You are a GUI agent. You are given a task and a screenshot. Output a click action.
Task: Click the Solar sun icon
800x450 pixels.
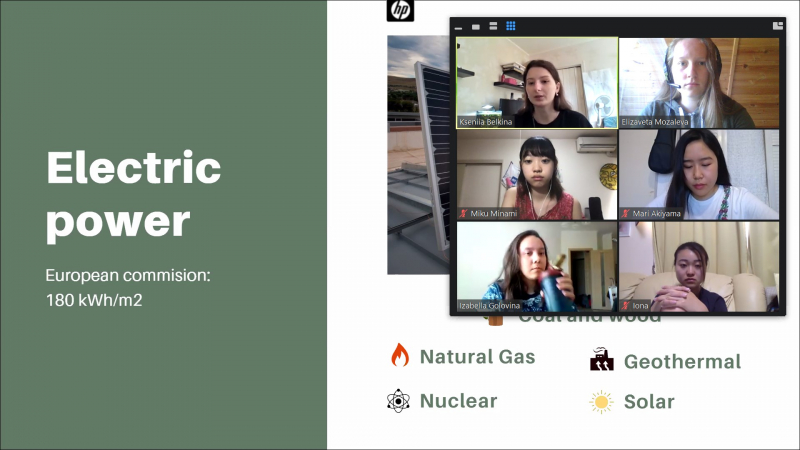[601, 402]
